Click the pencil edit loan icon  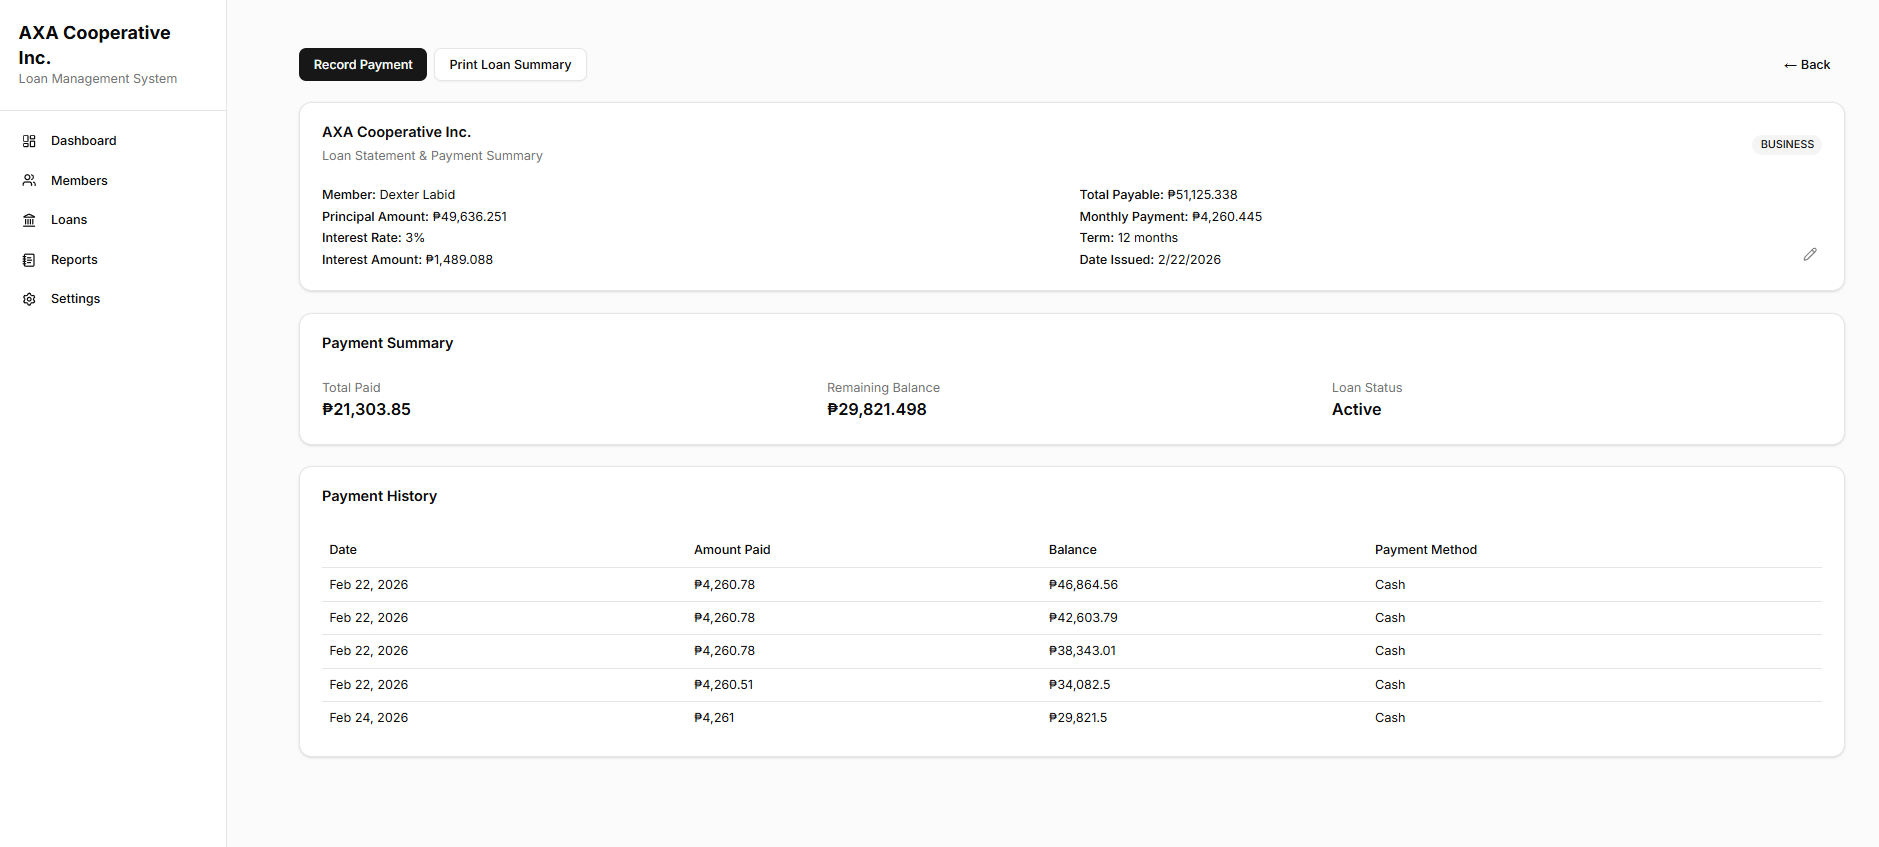click(1810, 255)
